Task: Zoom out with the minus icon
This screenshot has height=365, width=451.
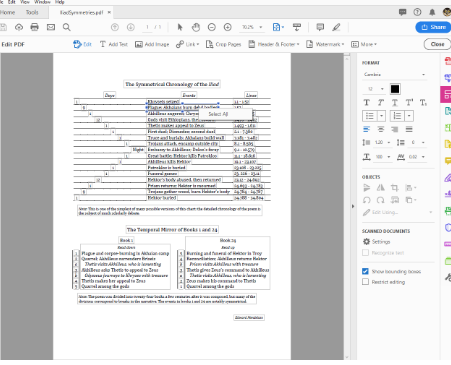Action: click(212, 27)
